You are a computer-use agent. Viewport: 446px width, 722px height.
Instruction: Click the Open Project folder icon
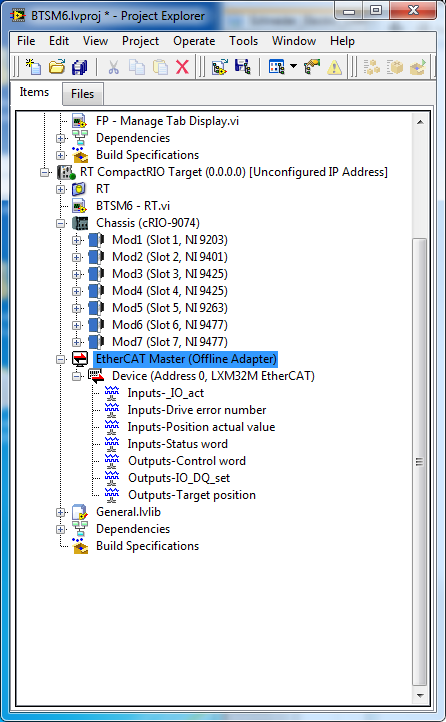[x=57, y=67]
